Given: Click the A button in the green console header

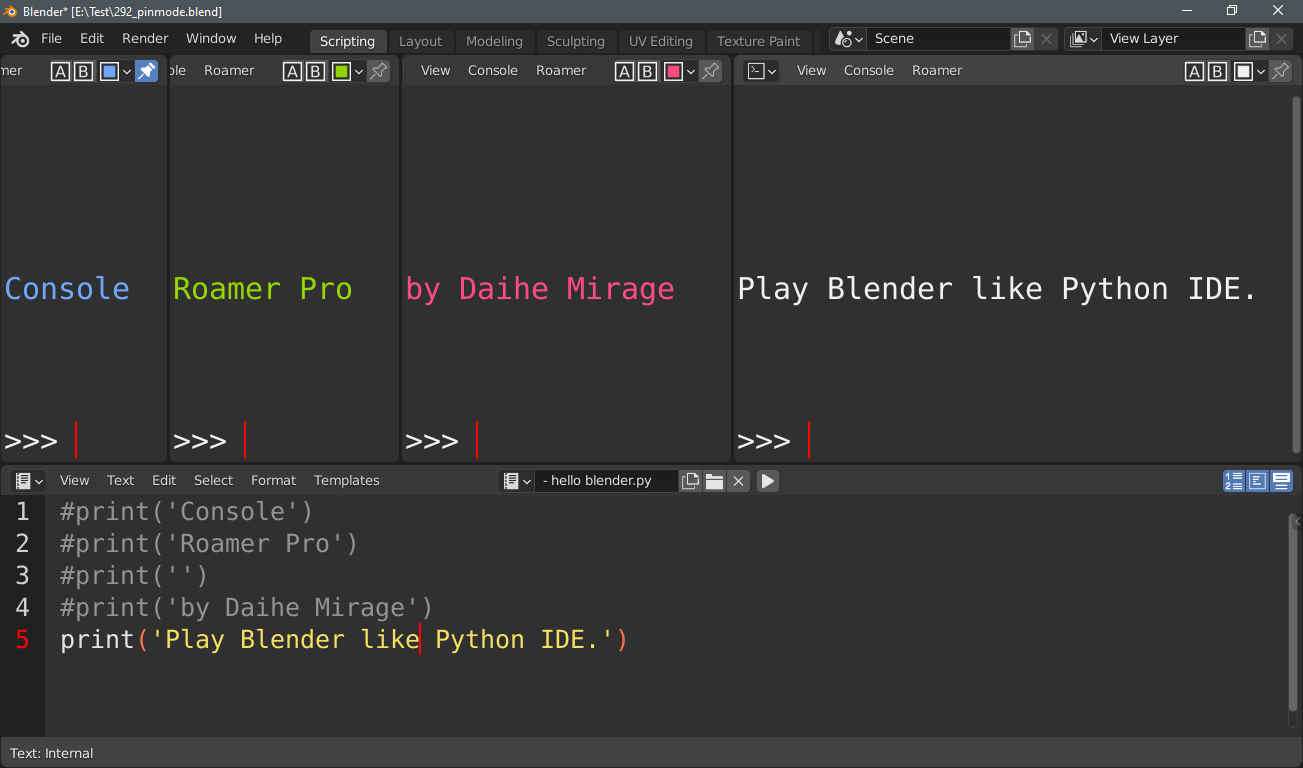Looking at the screenshot, I should click(x=293, y=71).
